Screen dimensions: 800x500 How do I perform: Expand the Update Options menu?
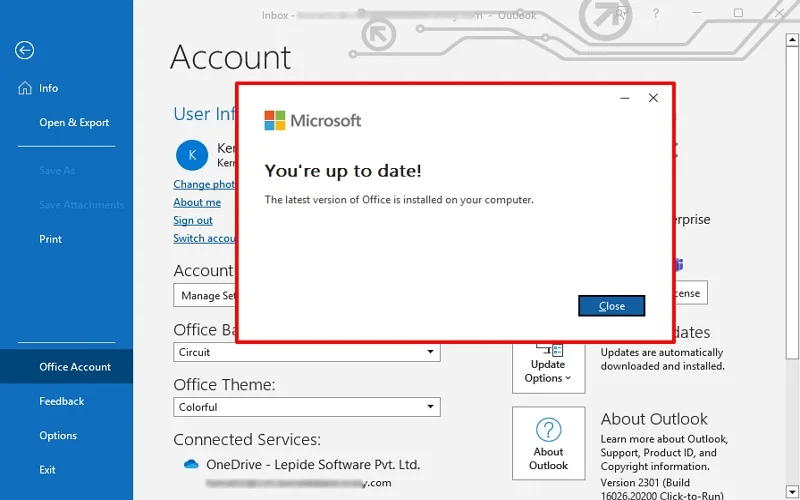pyautogui.click(x=548, y=367)
